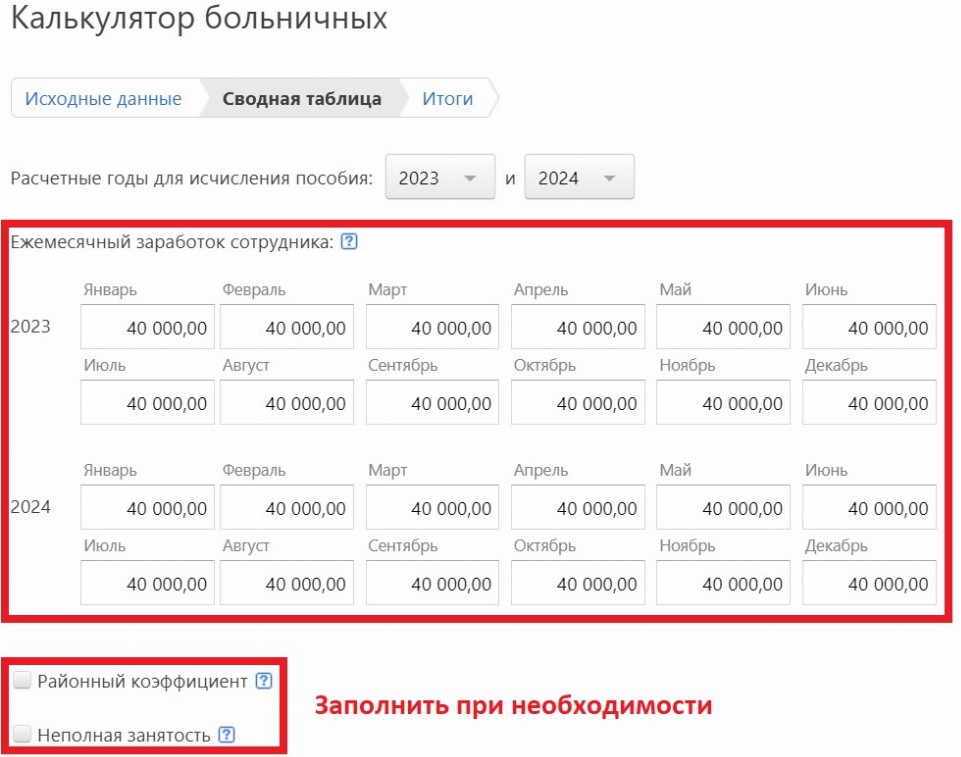Image resolution: width=961 pixels, height=757 pixels.
Task: Click help icon beside Неполная занятость
Action: [x=227, y=735]
